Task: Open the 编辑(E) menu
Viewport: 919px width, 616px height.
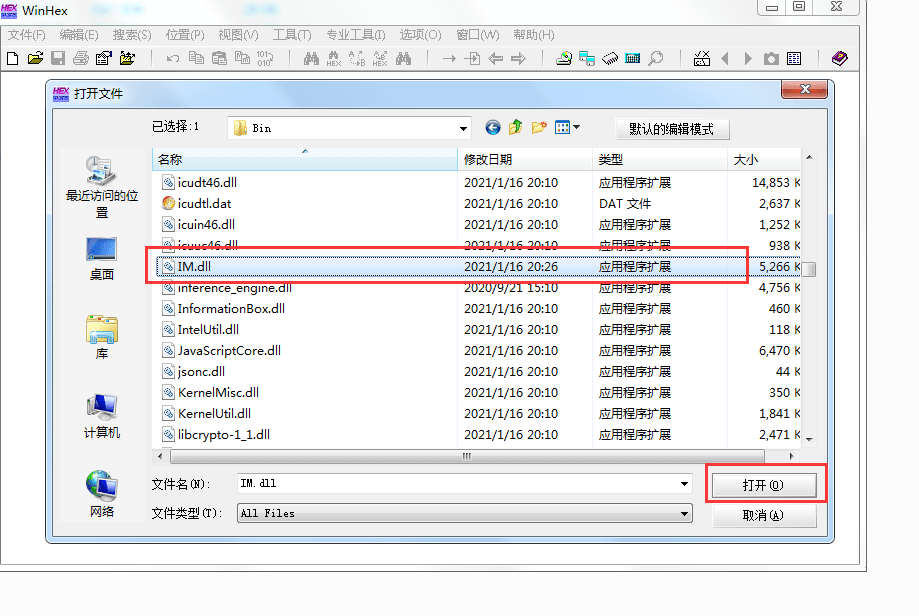Action: click(79, 35)
